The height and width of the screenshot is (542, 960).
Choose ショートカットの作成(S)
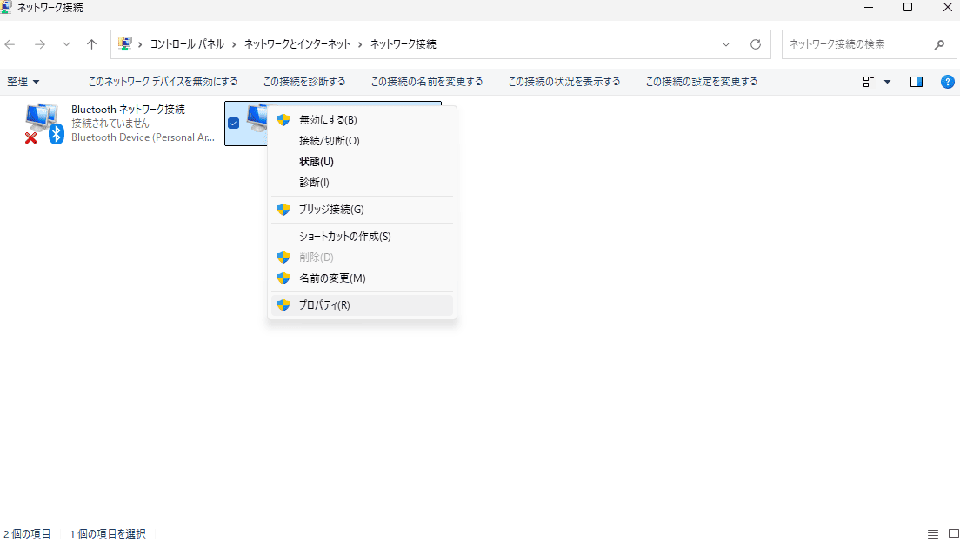click(x=362, y=236)
